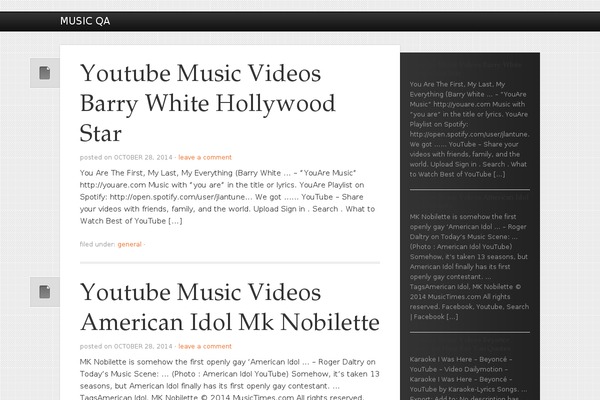
Task: Click 'http://open.spotify.com/user/jlantune.' in the sidebar
Action: point(470,134)
